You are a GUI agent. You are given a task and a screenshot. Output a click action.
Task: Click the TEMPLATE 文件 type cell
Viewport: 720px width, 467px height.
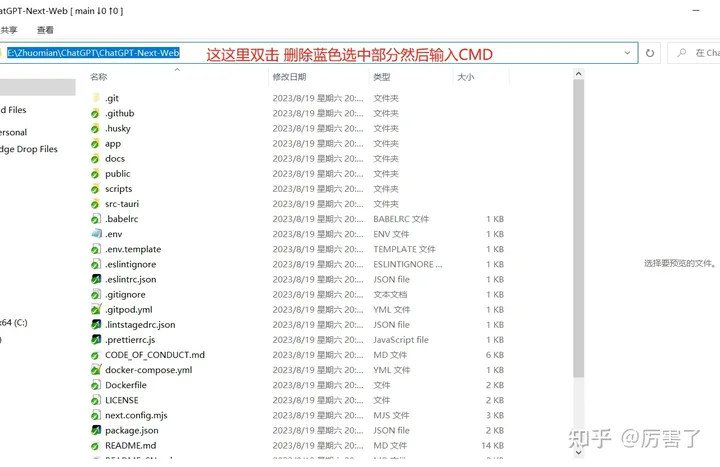pos(404,249)
